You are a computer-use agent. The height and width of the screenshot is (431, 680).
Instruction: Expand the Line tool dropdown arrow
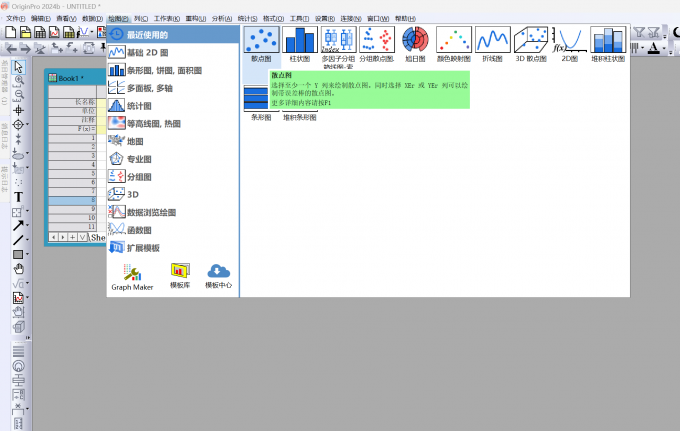pos(27,239)
